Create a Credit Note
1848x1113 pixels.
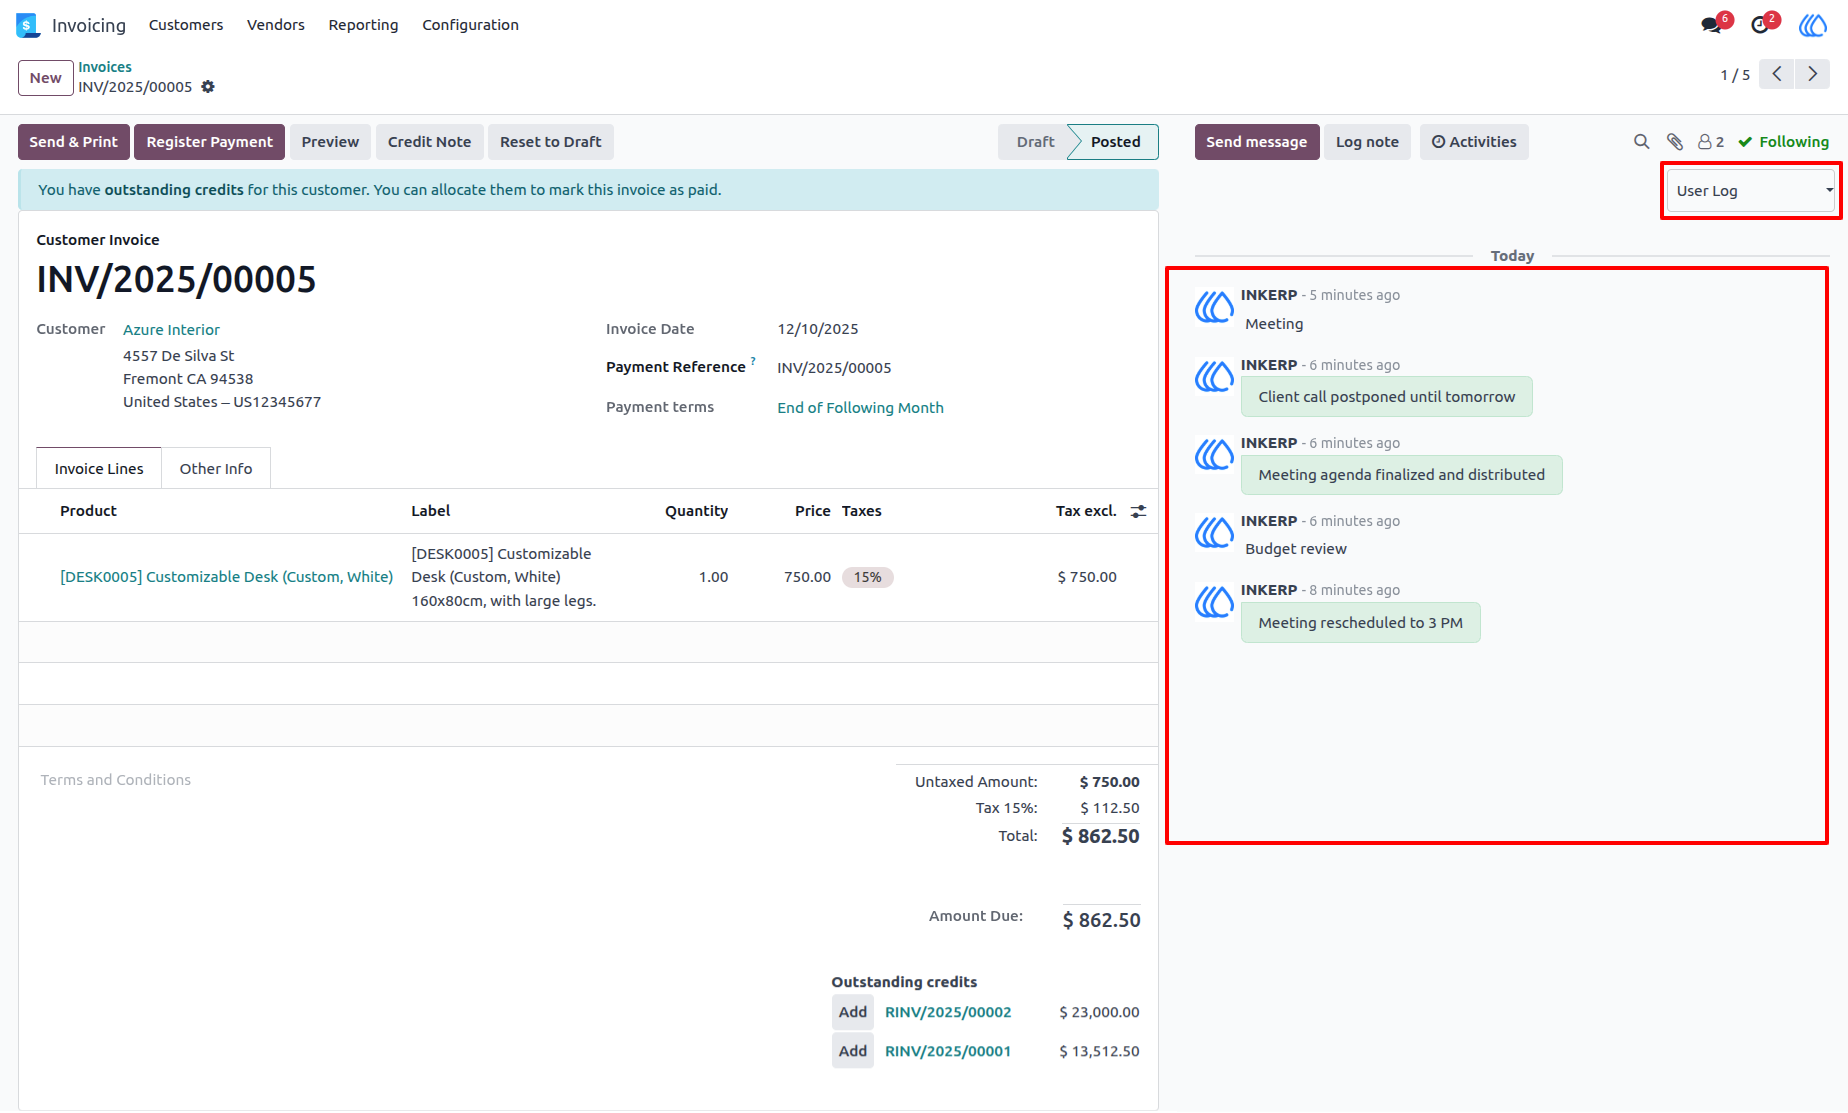[x=430, y=142]
